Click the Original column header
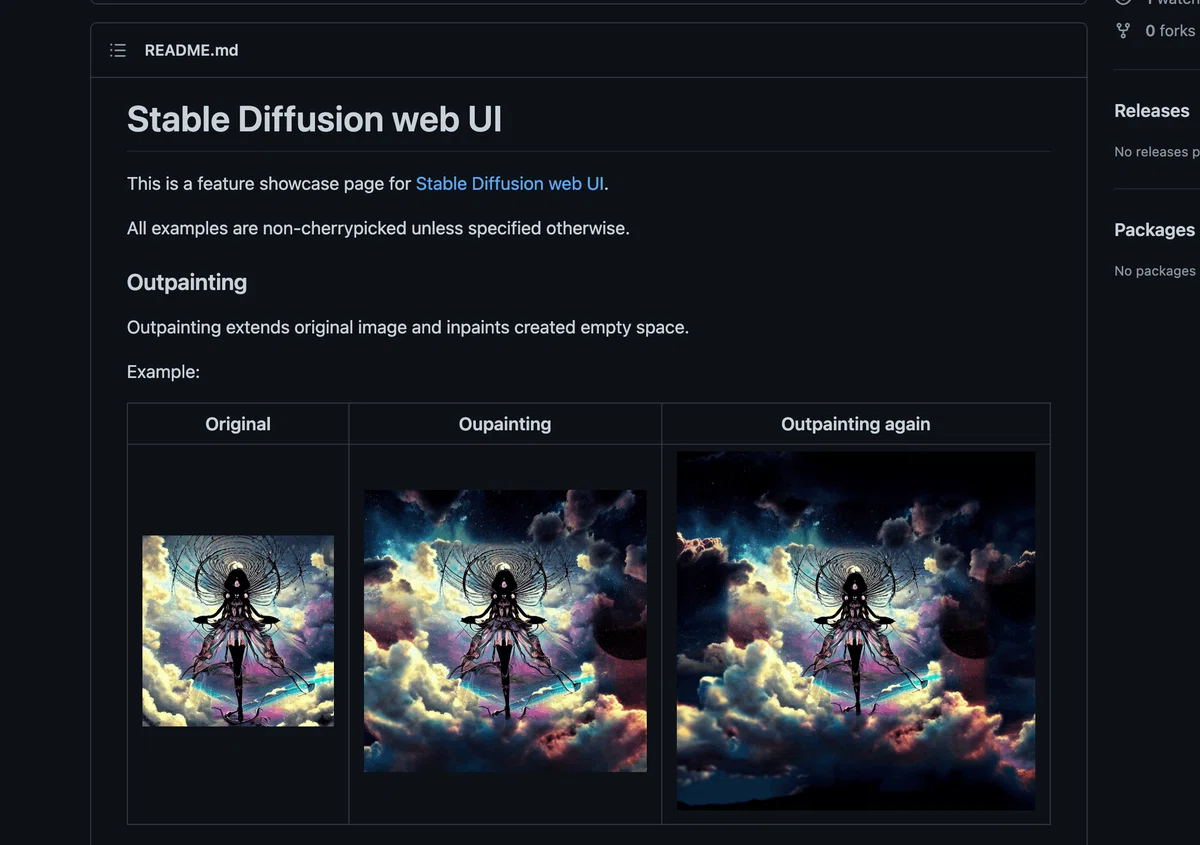Screen dimensions: 1200x845 point(238,424)
